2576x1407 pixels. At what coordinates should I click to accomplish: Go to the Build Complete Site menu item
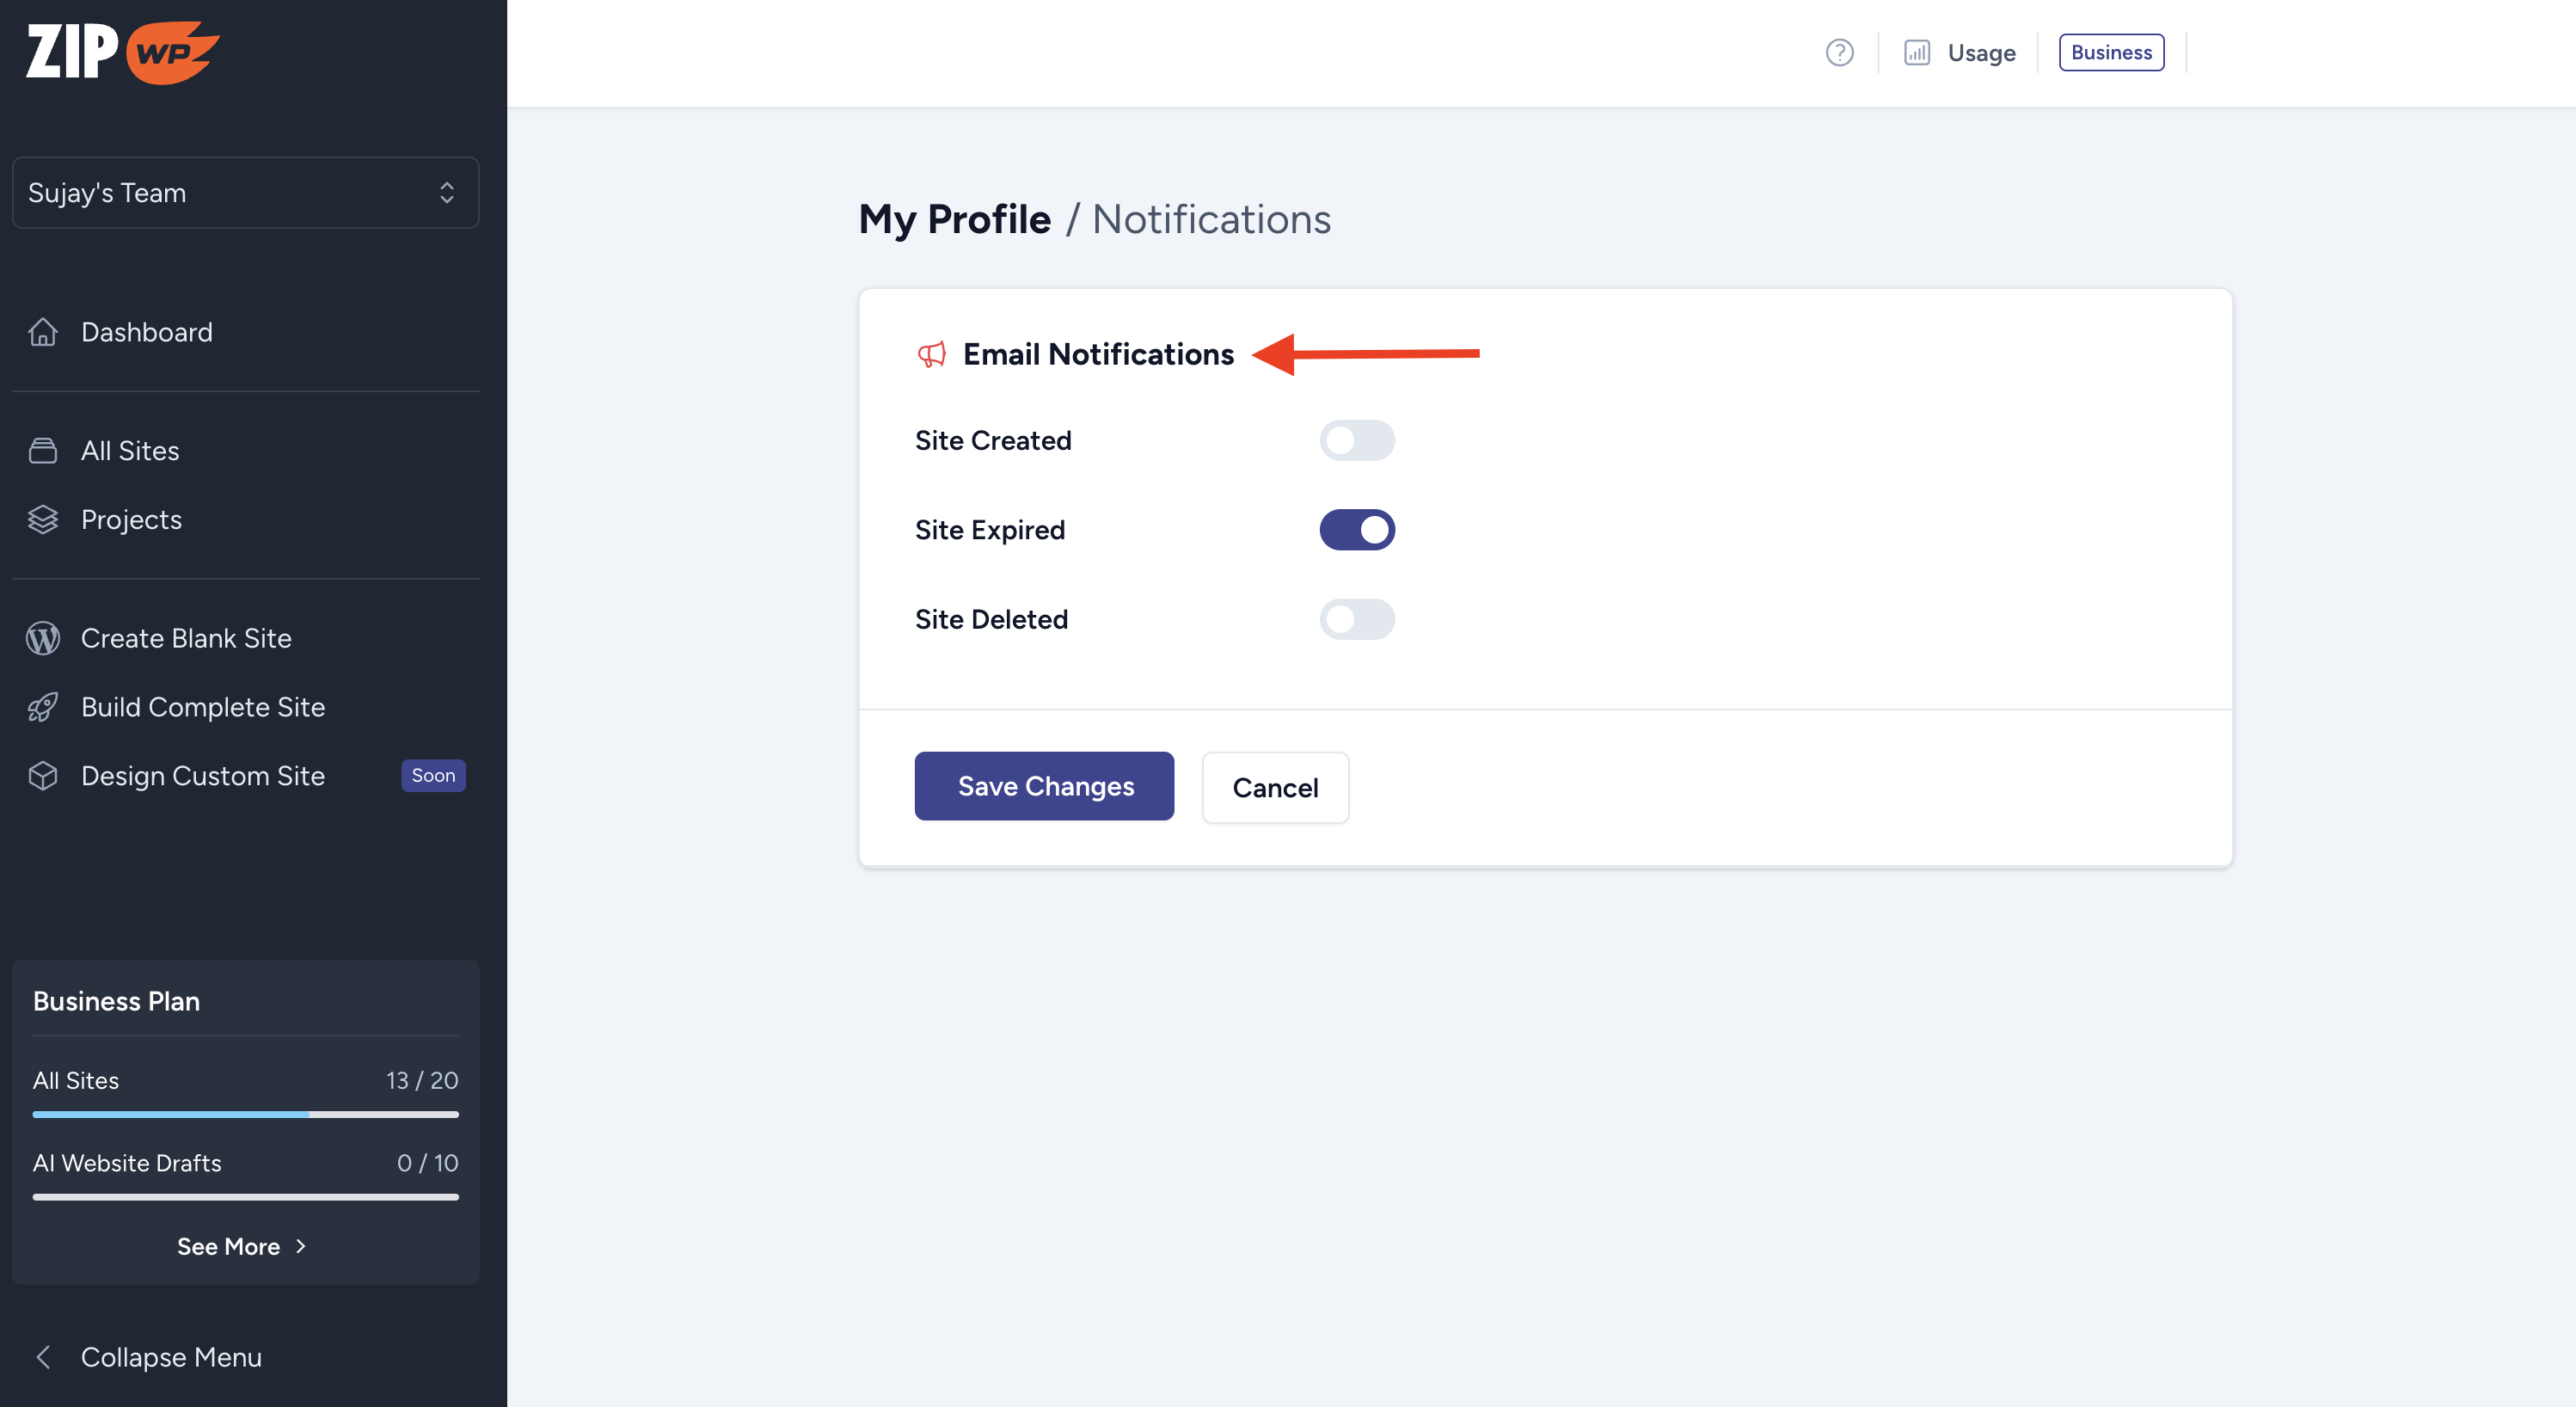[x=202, y=707]
